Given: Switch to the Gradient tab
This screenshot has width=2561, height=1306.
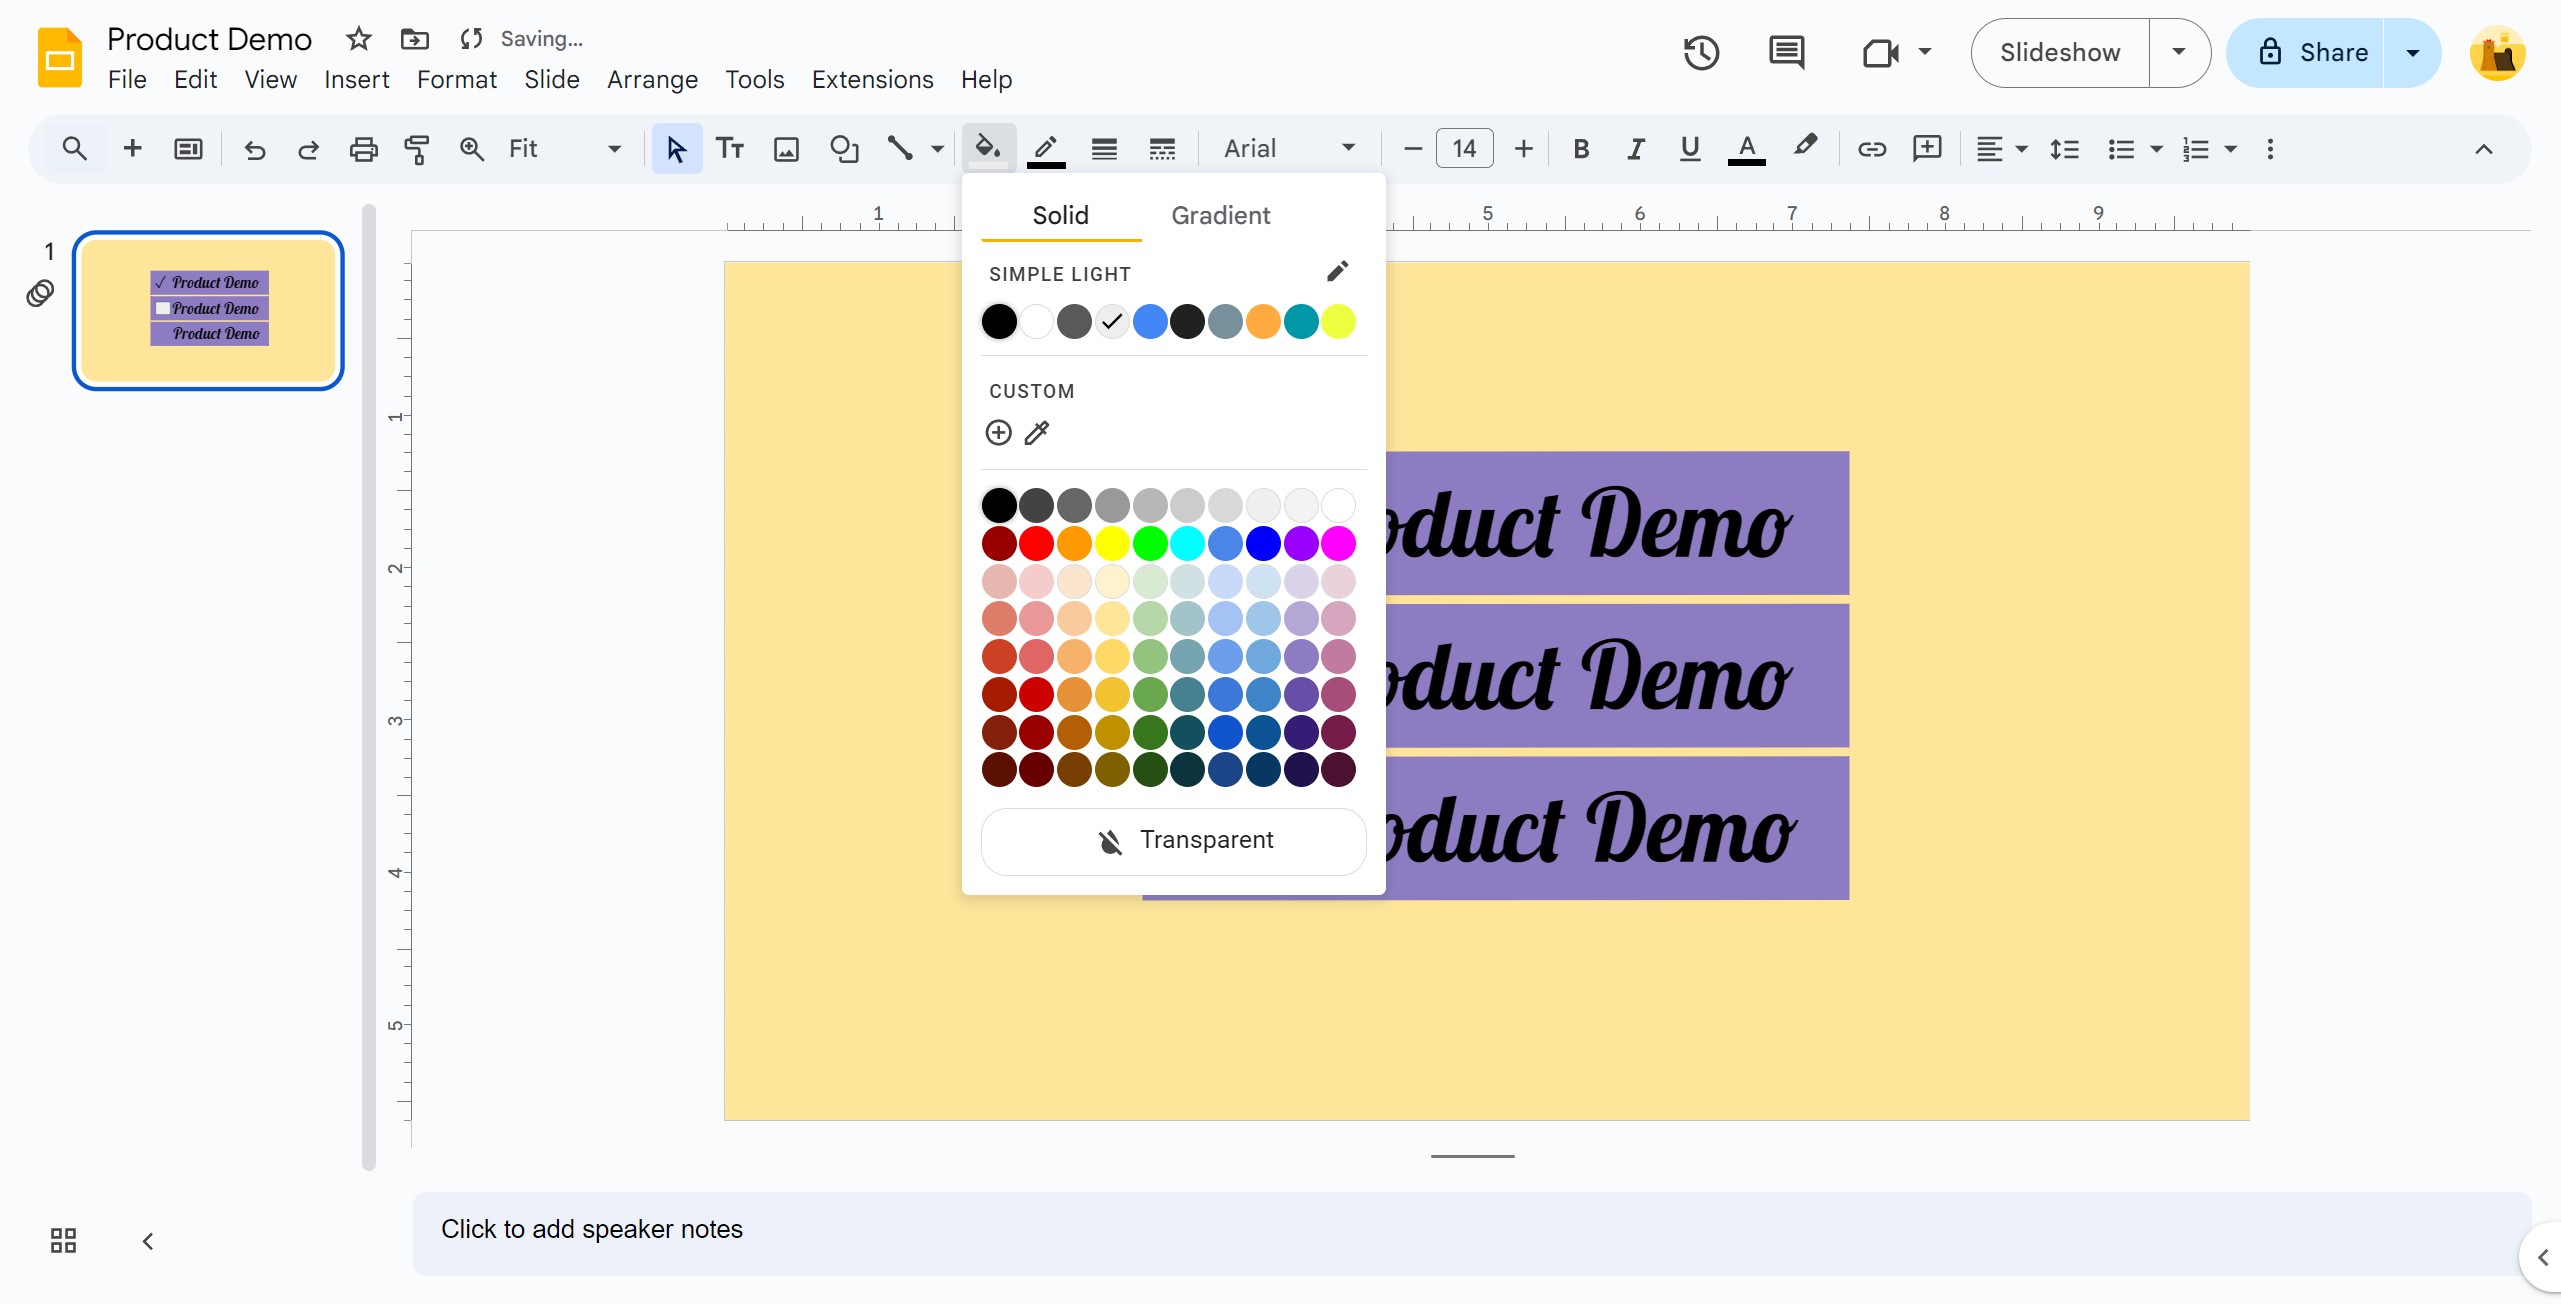Looking at the screenshot, I should coord(1220,215).
